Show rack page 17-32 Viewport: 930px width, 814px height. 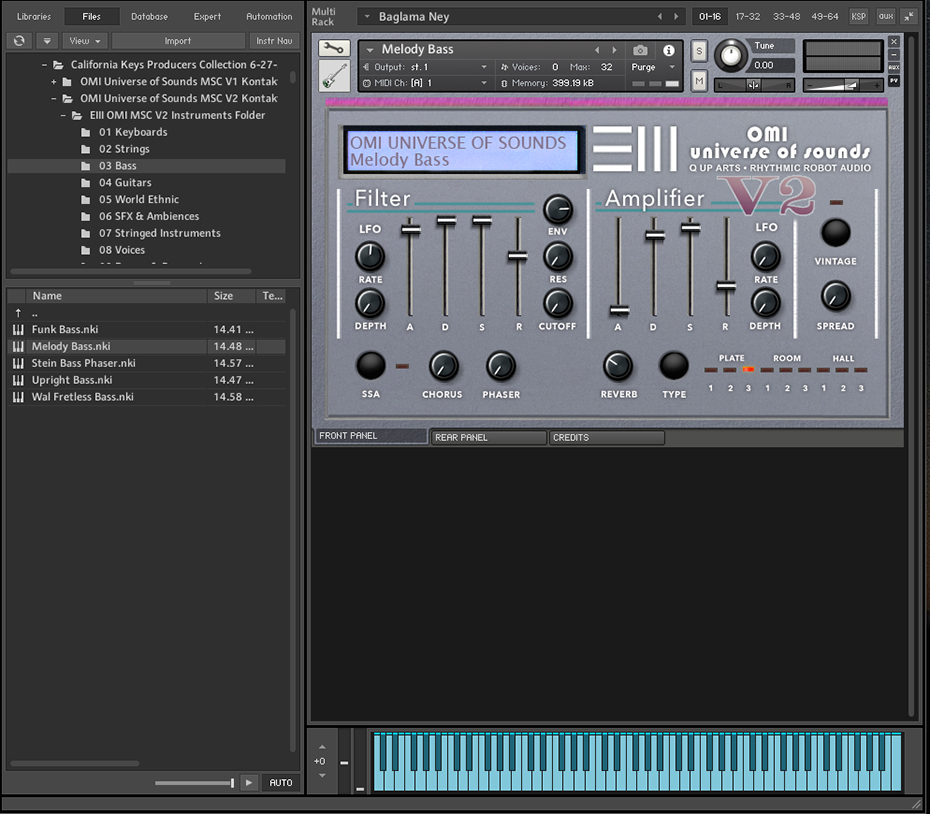pyautogui.click(x=747, y=17)
